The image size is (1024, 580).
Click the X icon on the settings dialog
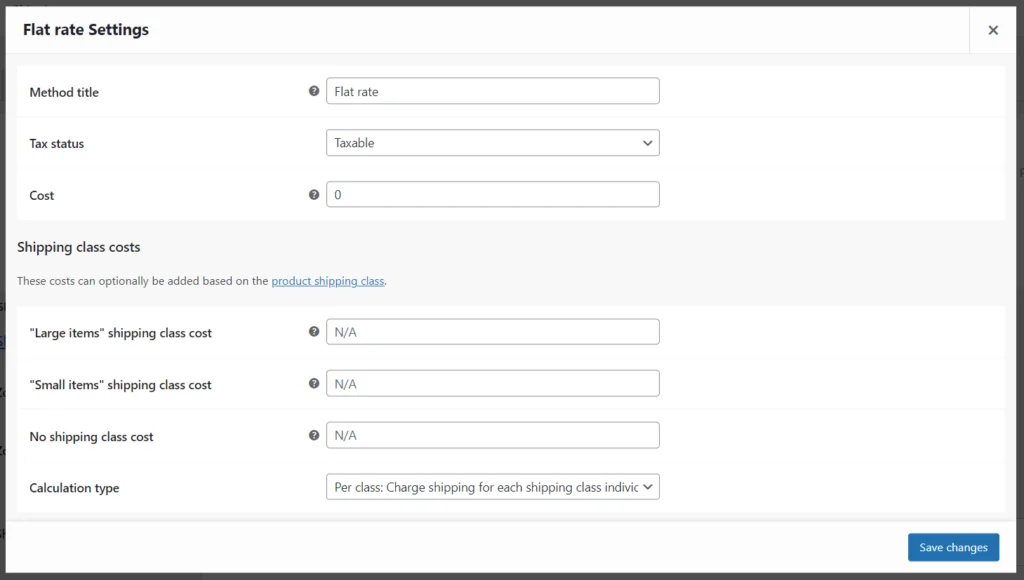[x=993, y=29]
